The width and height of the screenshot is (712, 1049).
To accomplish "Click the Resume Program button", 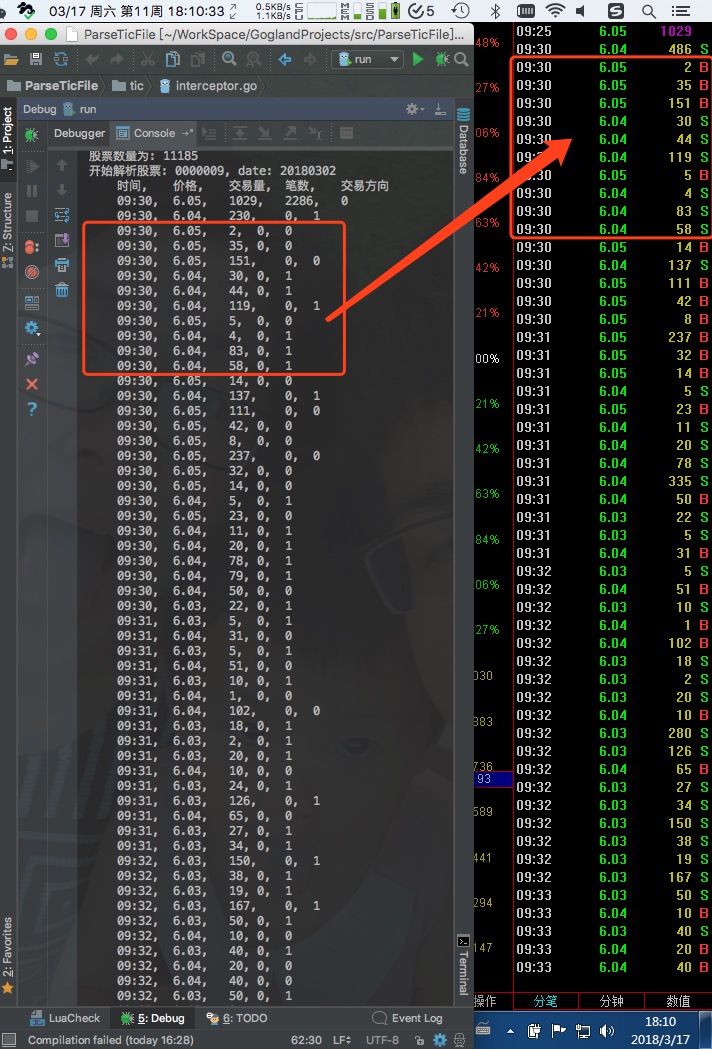I will (x=31, y=165).
